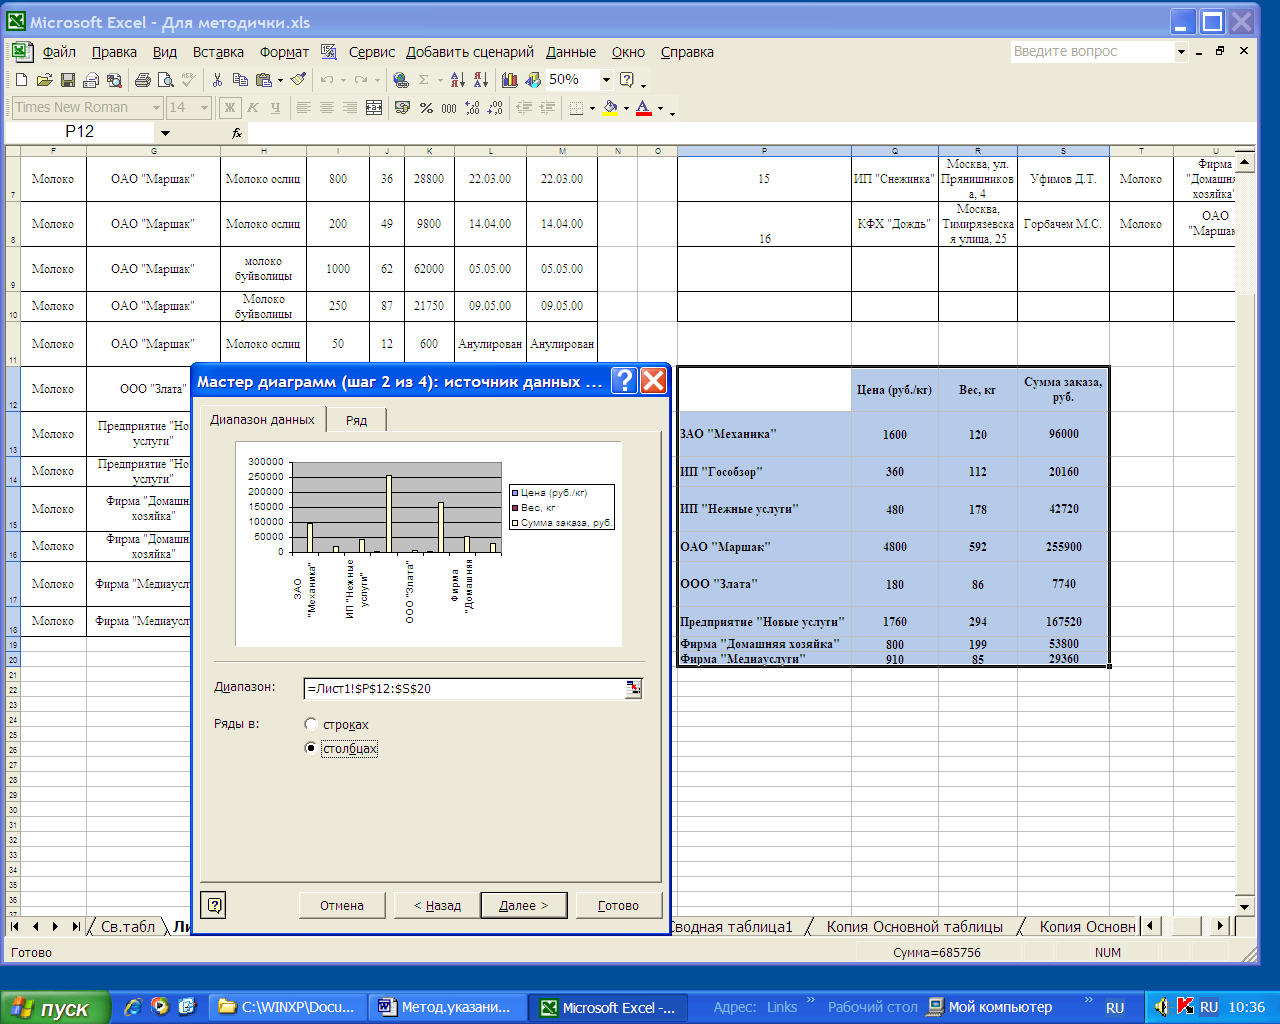
Task: Open the Вставка menu
Action: tap(218, 52)
